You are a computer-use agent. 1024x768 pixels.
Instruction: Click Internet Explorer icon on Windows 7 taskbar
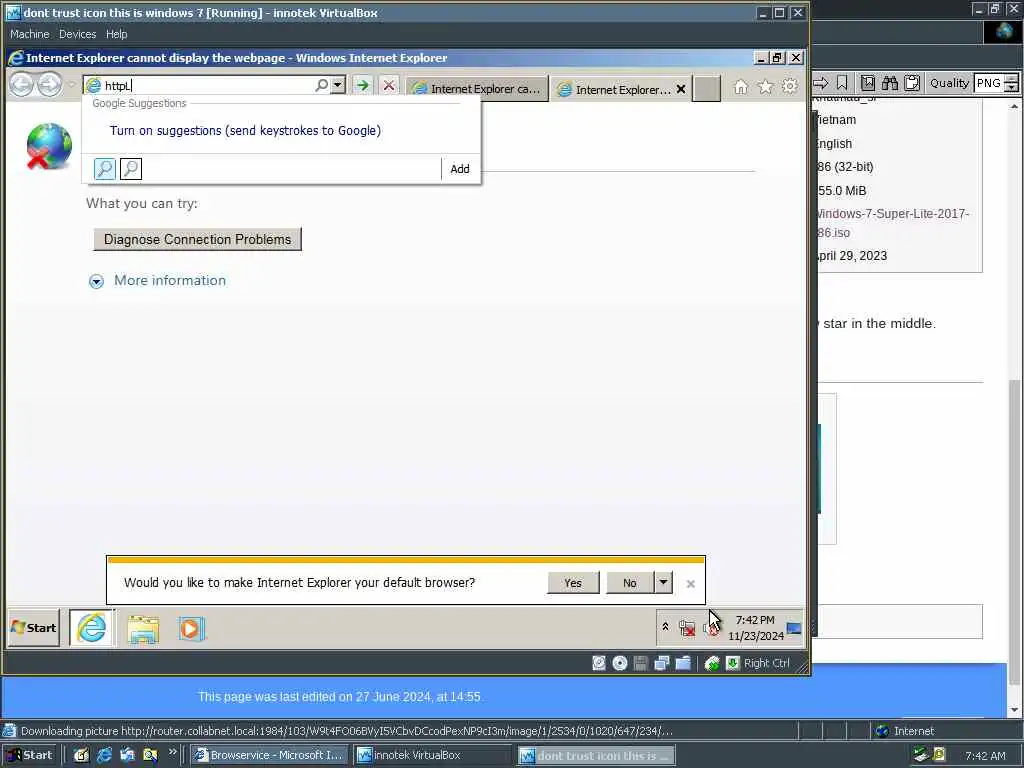[91, 628]
